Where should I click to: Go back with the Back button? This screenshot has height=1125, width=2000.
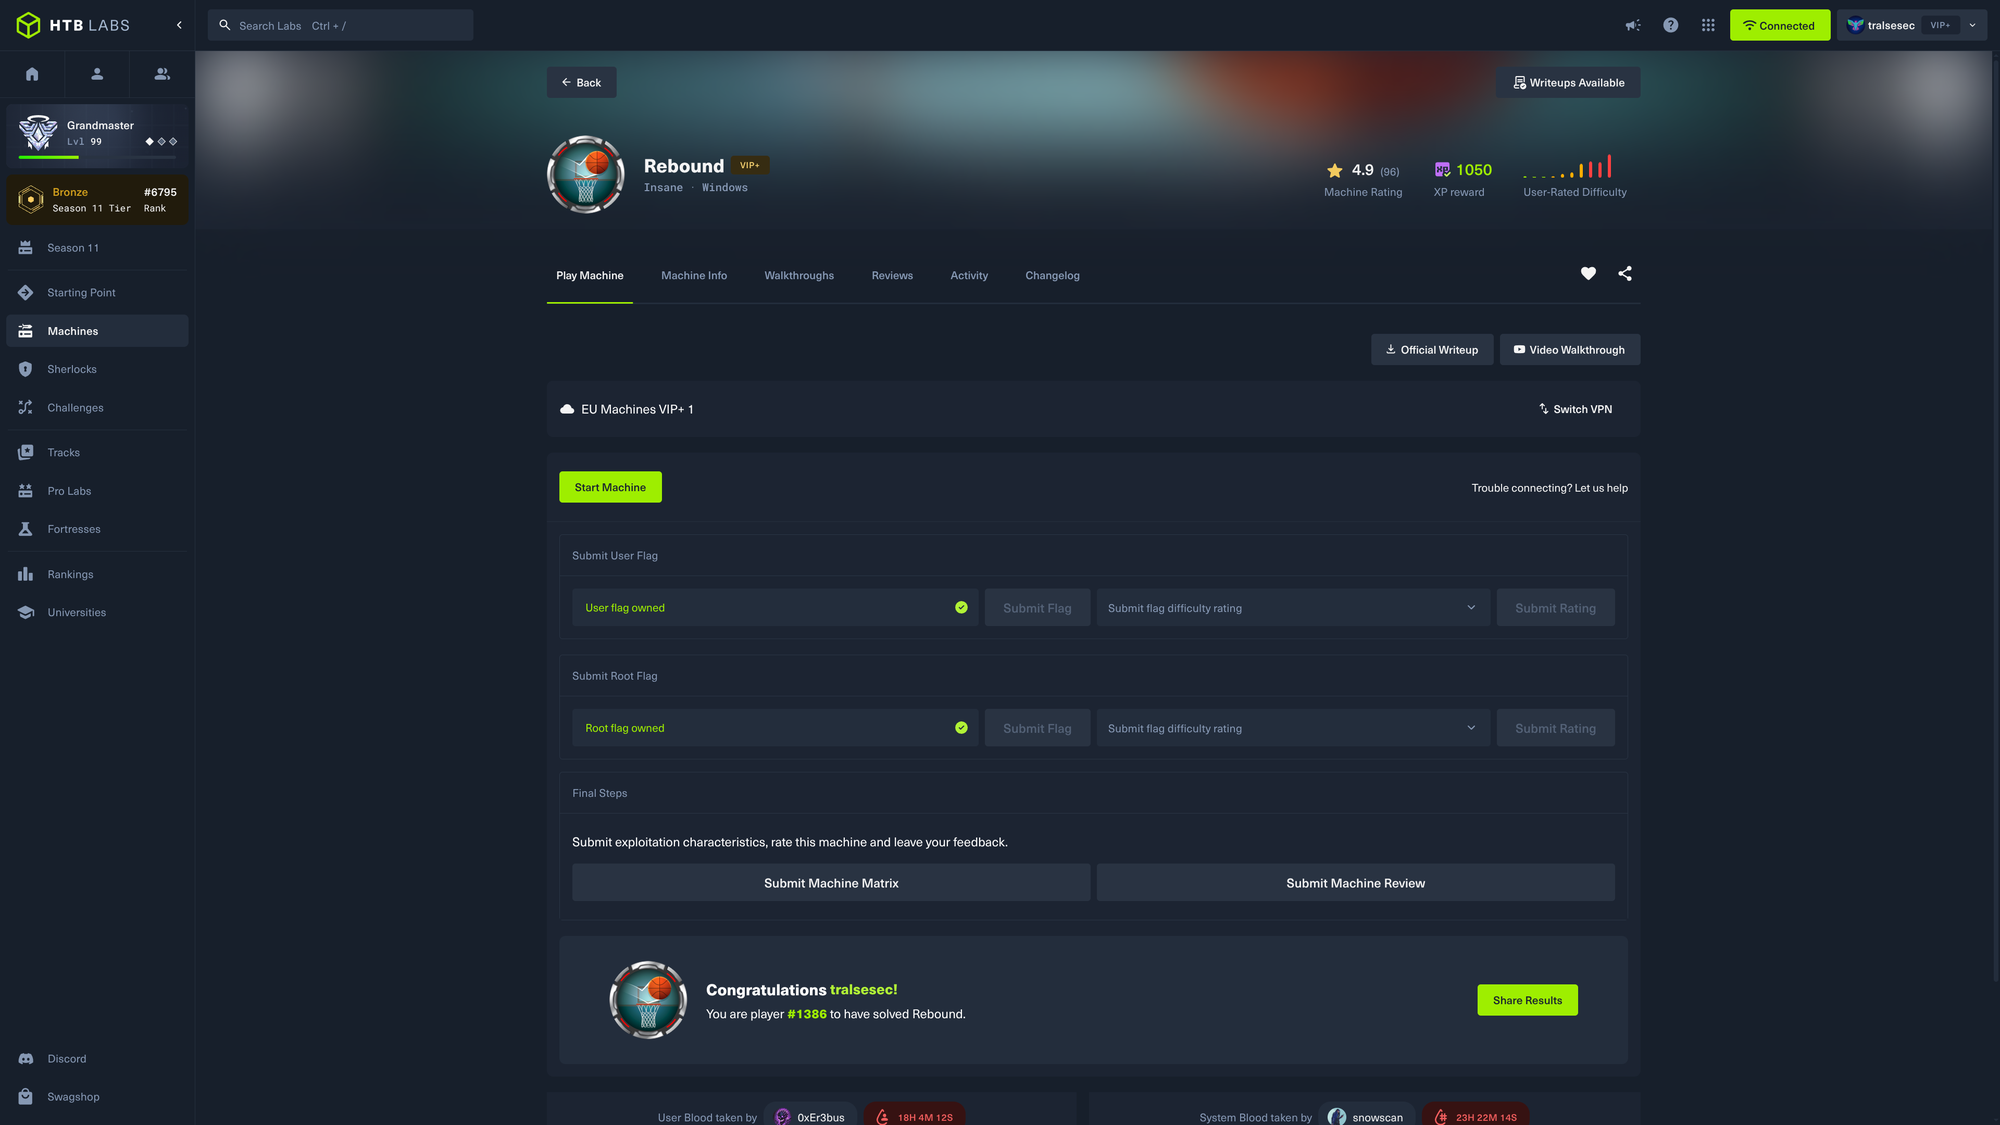(x=581, y=82)
